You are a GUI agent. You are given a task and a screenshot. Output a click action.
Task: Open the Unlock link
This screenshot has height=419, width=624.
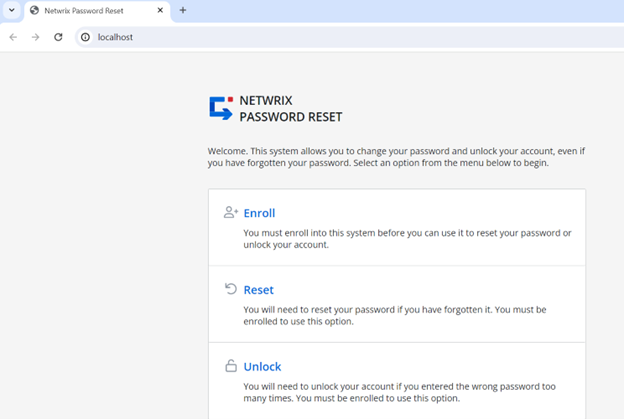262,367
